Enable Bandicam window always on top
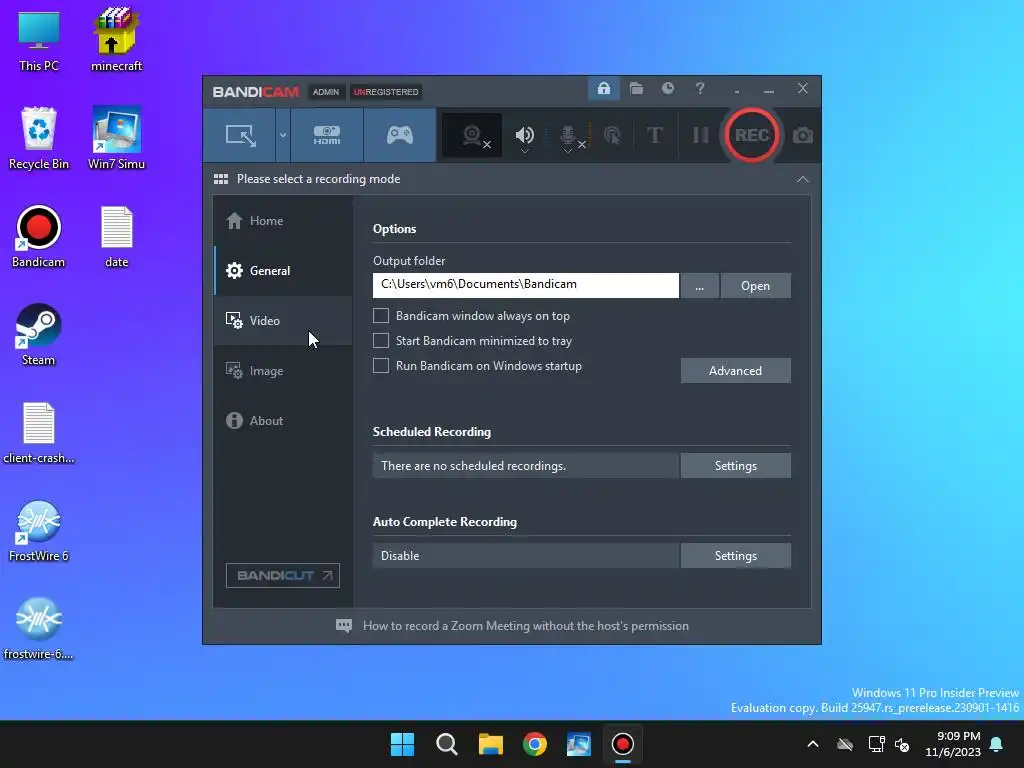This screenshot has width=1024, height=768. tap(381, 315)
